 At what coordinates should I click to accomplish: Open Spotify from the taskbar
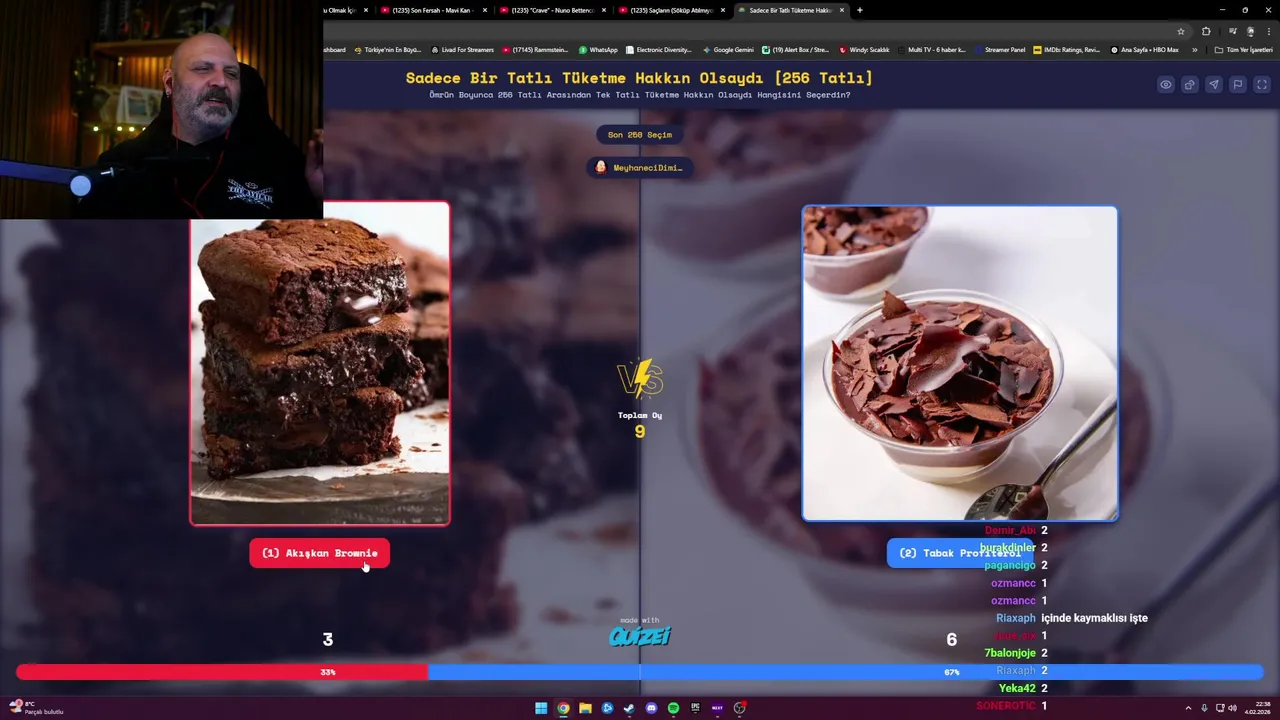coord(673,708)
